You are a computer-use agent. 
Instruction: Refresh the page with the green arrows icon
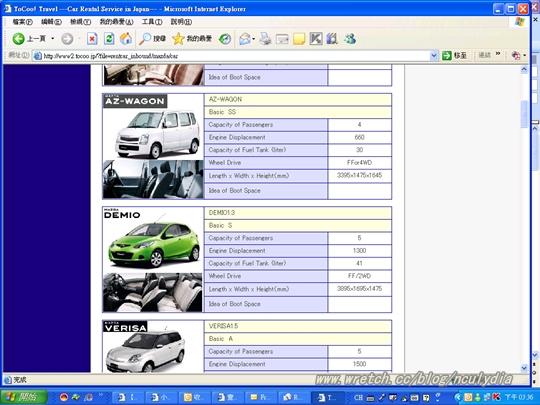(109, 39)
